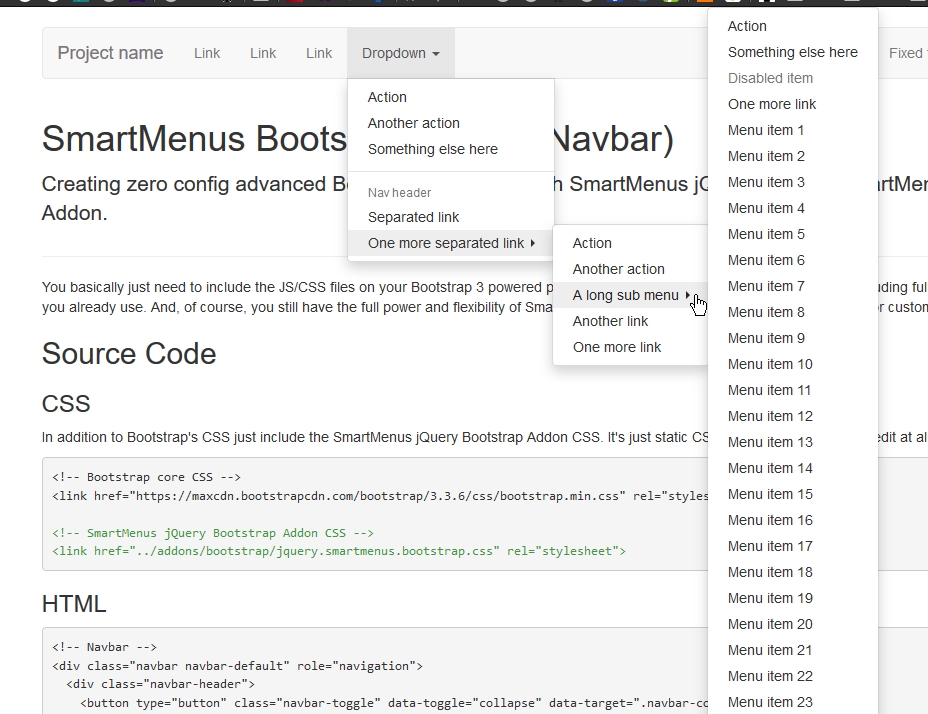This screenshot has width=928, height=714.
Task: Choose "Something else here" under Dropdown
Action: (x=432, y=149)
